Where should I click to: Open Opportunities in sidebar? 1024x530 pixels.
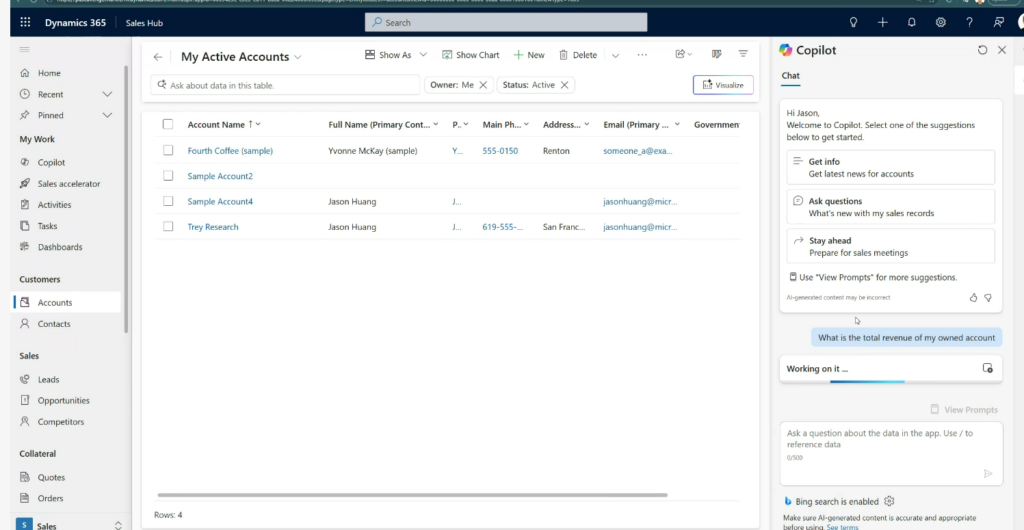pyautogui.click(x=63, y=400)
